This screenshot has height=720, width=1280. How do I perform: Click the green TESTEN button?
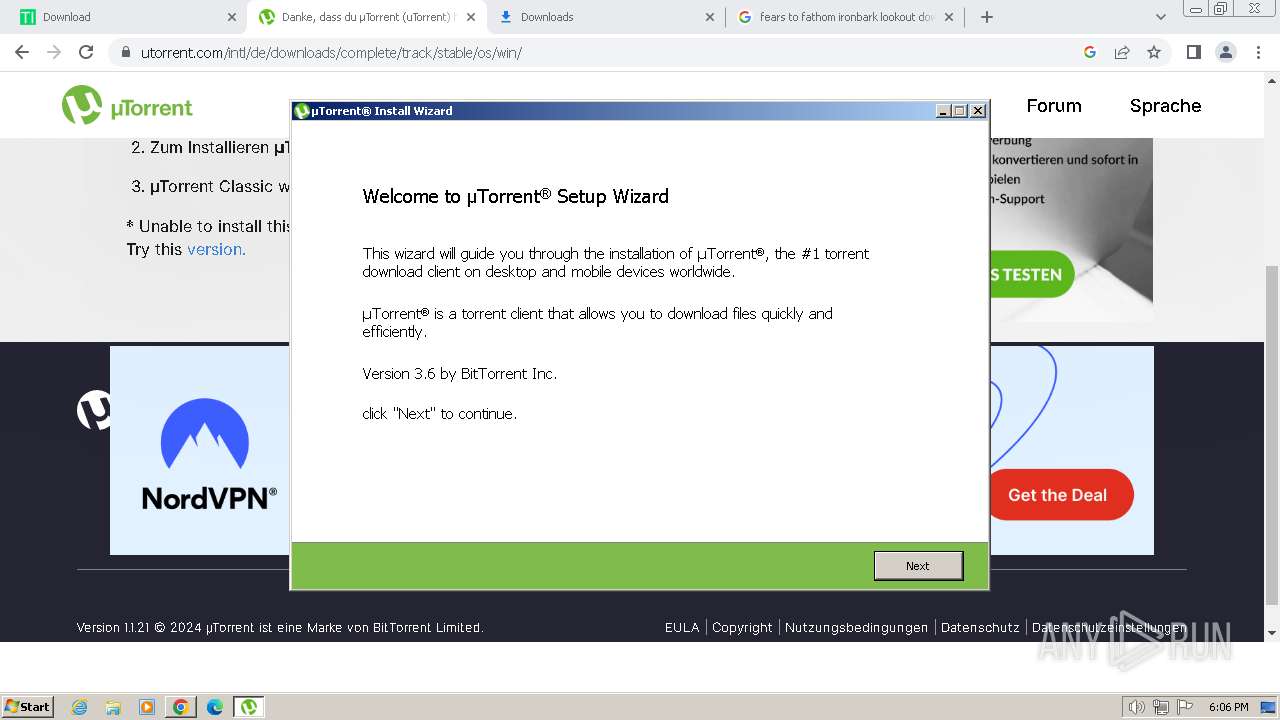click(1030, 274)
